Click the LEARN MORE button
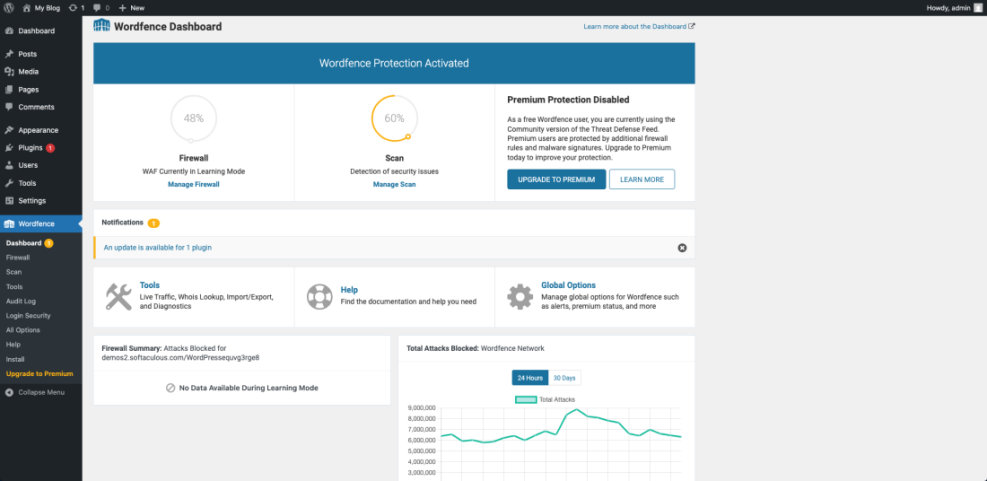The height and width of the screenshot is (481, 987). [x=641, y=179]
